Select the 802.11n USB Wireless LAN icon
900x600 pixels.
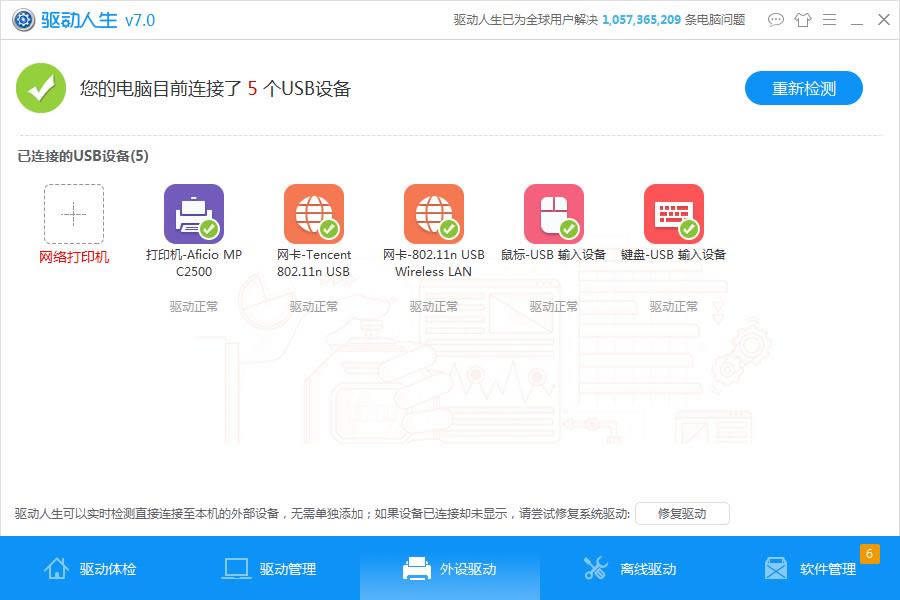pyautogui.click(x=434, y=214)
